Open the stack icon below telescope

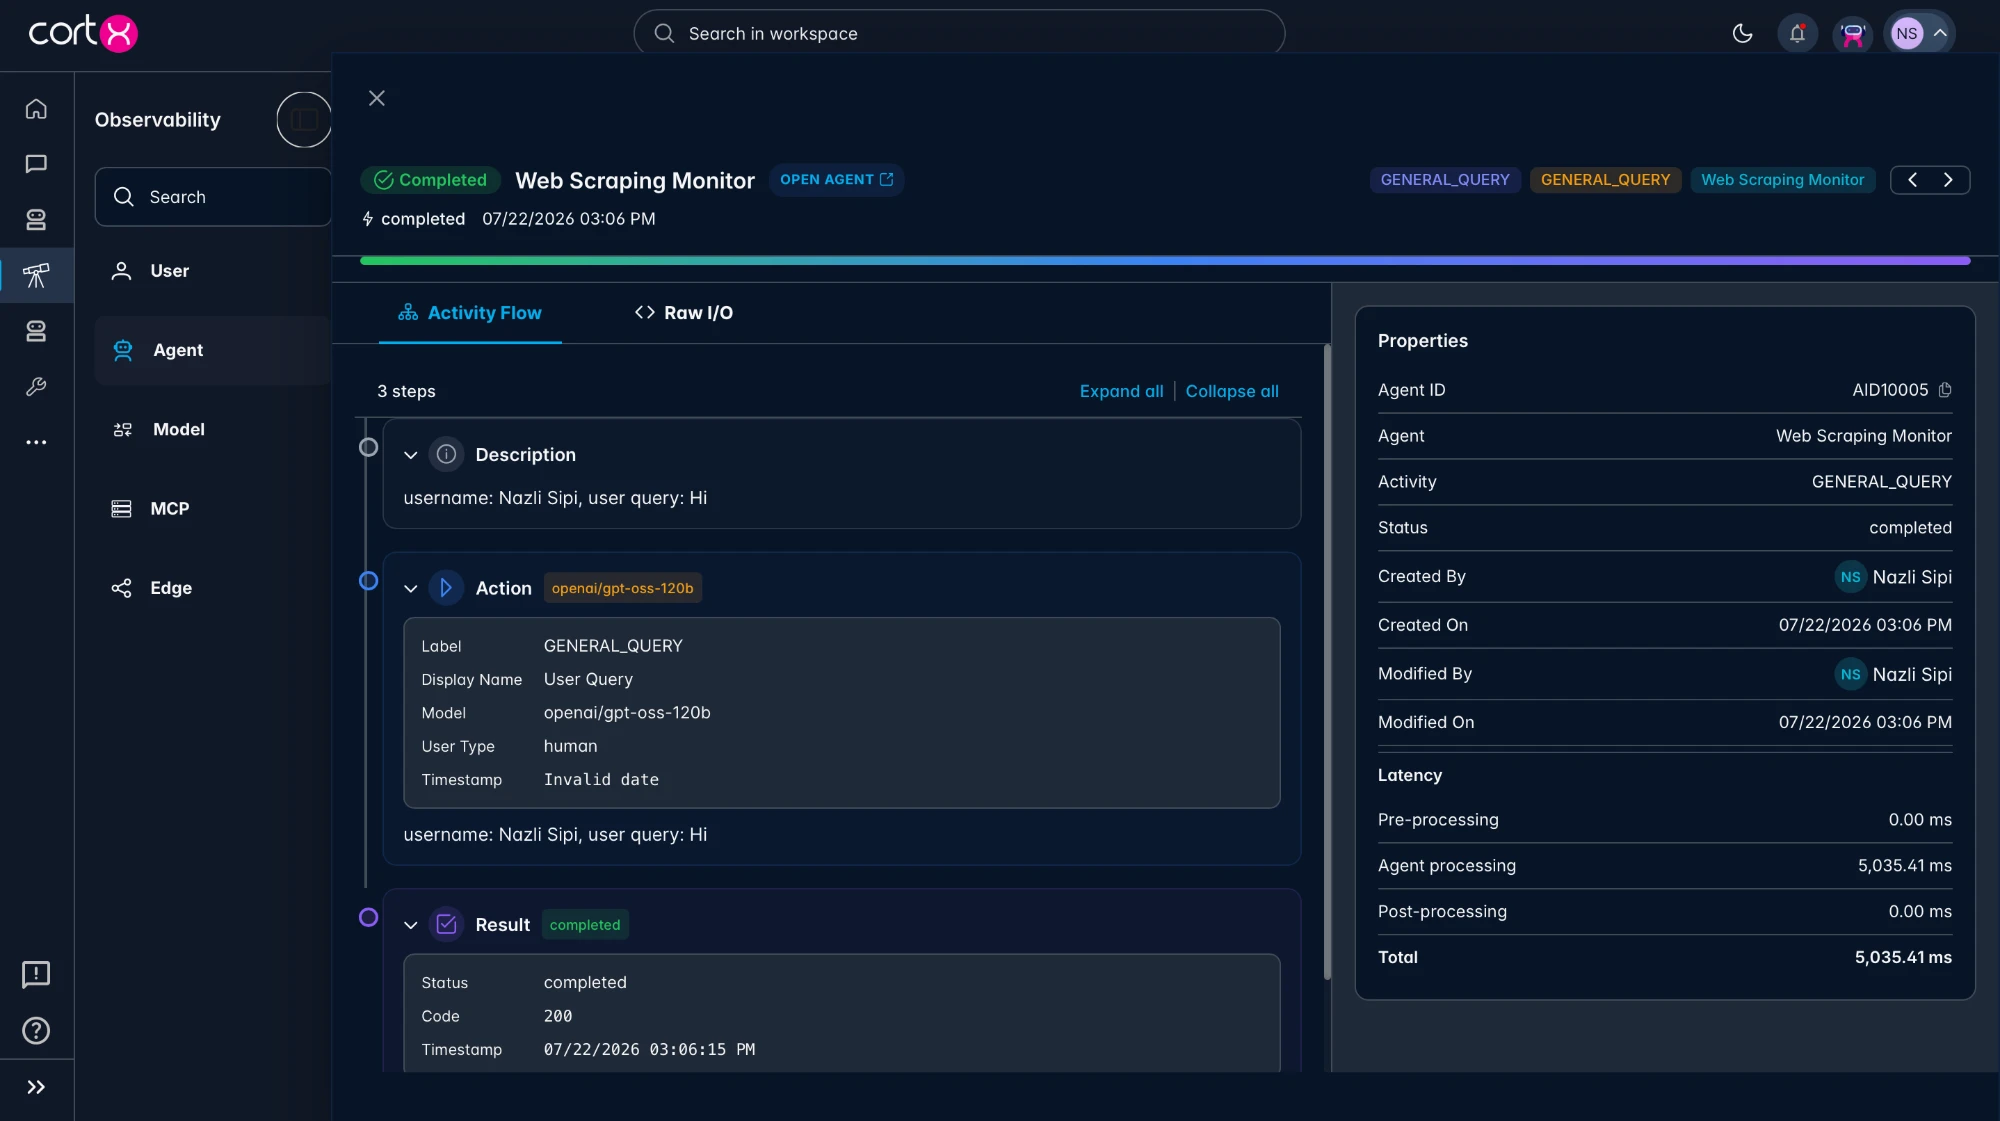36,331
